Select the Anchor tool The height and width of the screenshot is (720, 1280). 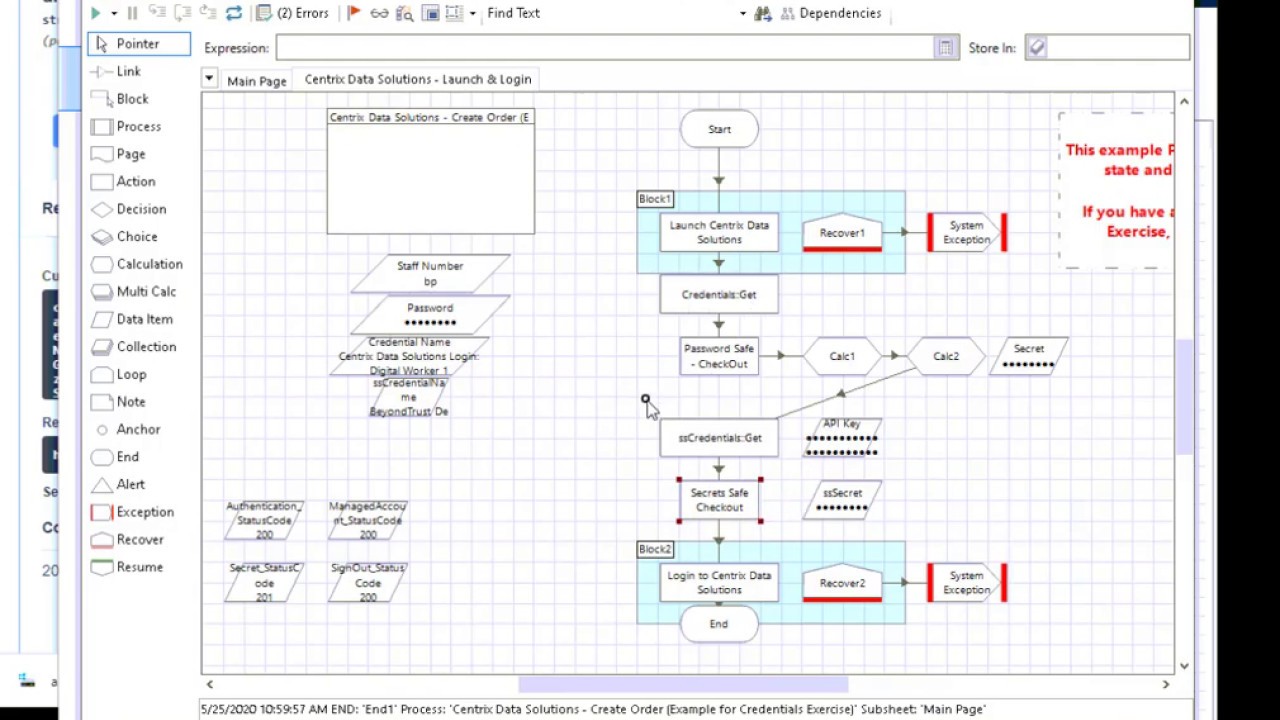(x=138, y=429)
